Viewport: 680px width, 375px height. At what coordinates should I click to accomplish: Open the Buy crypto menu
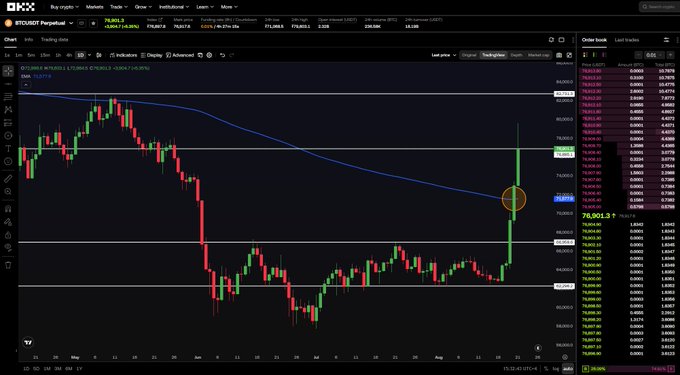coord(65,7)
